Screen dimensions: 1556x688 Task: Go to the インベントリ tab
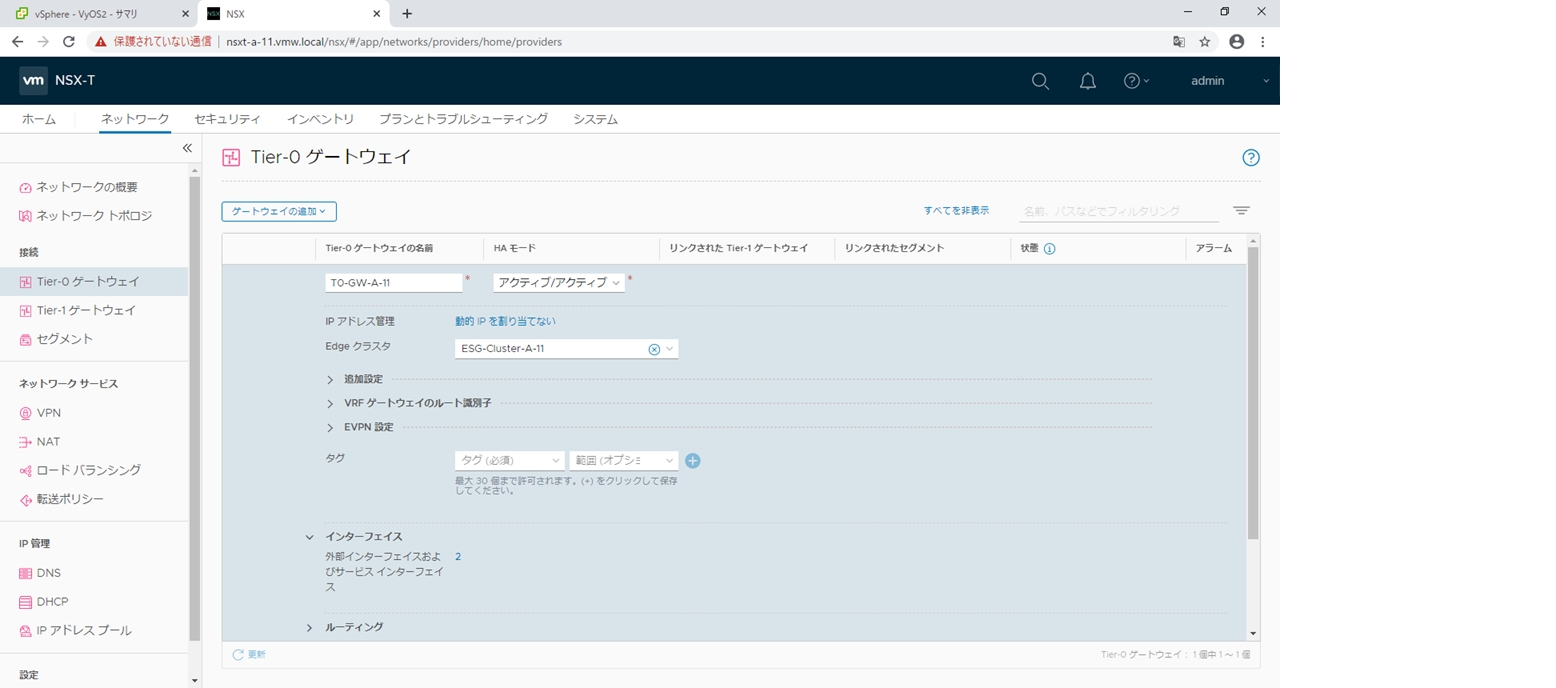(x=320, y=119)
